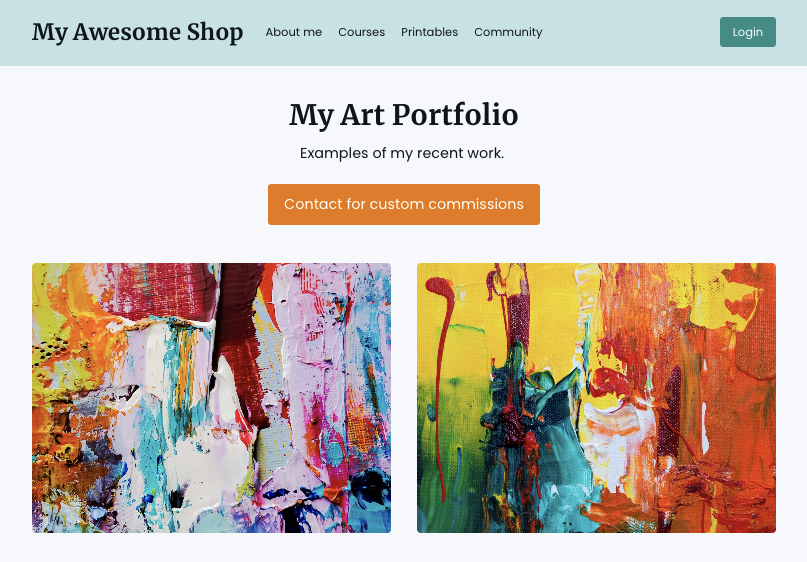
Task: Go to Courses in the navigation
Action: 361,32
